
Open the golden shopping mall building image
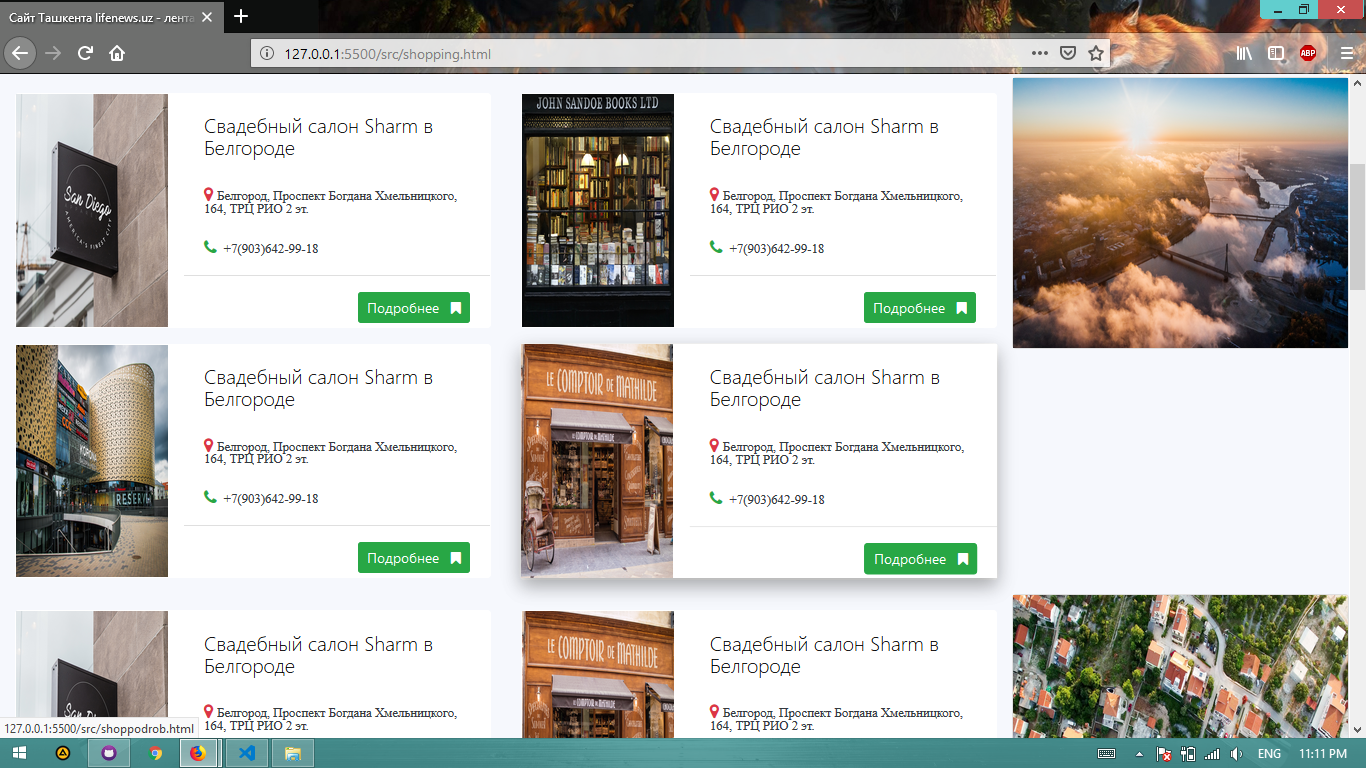pyautogui.click(x=92, y=461)
